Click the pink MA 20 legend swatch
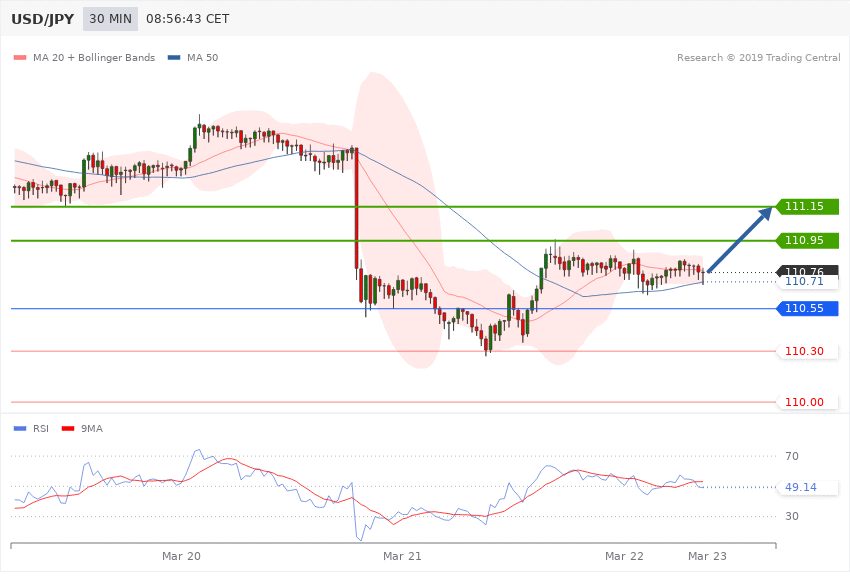This screenshot has height=576, width=850. pos(20,57)
